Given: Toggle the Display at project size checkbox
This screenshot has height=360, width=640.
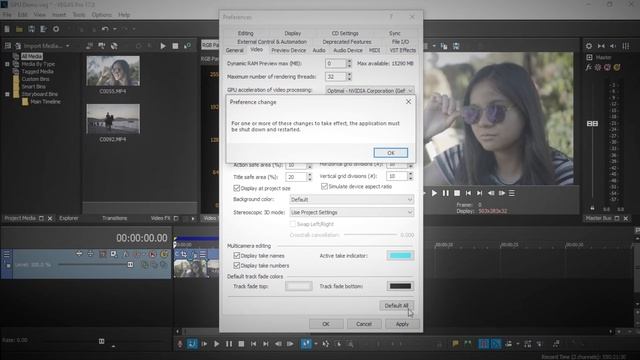Looking at the screenshot, I should point(236,188).
